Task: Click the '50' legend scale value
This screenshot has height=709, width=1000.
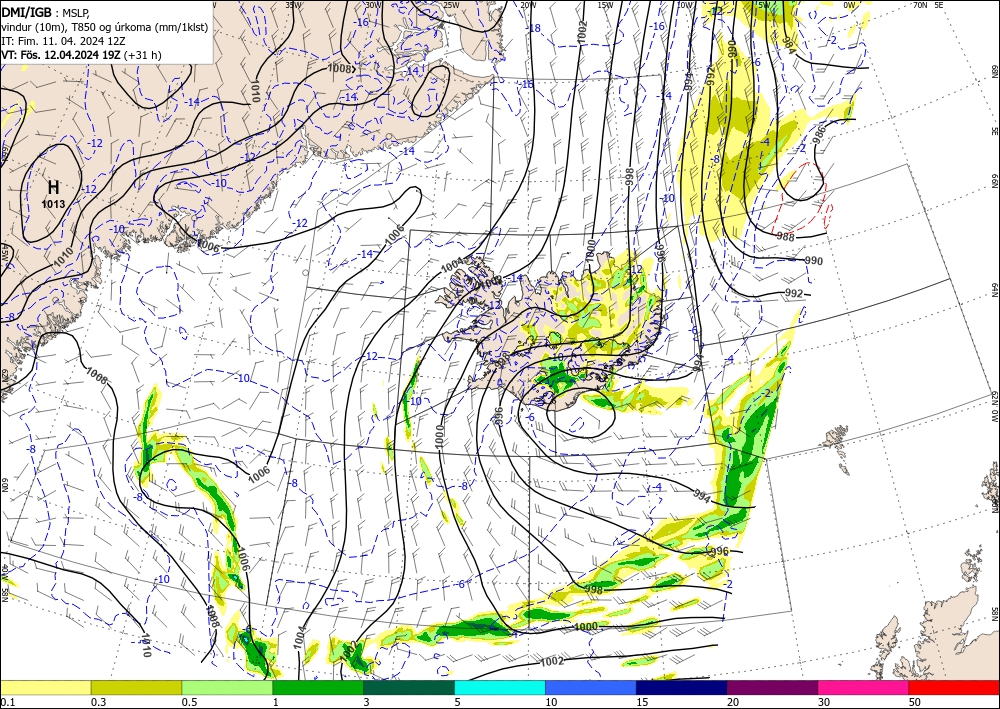Action: (x=915, y=702)
